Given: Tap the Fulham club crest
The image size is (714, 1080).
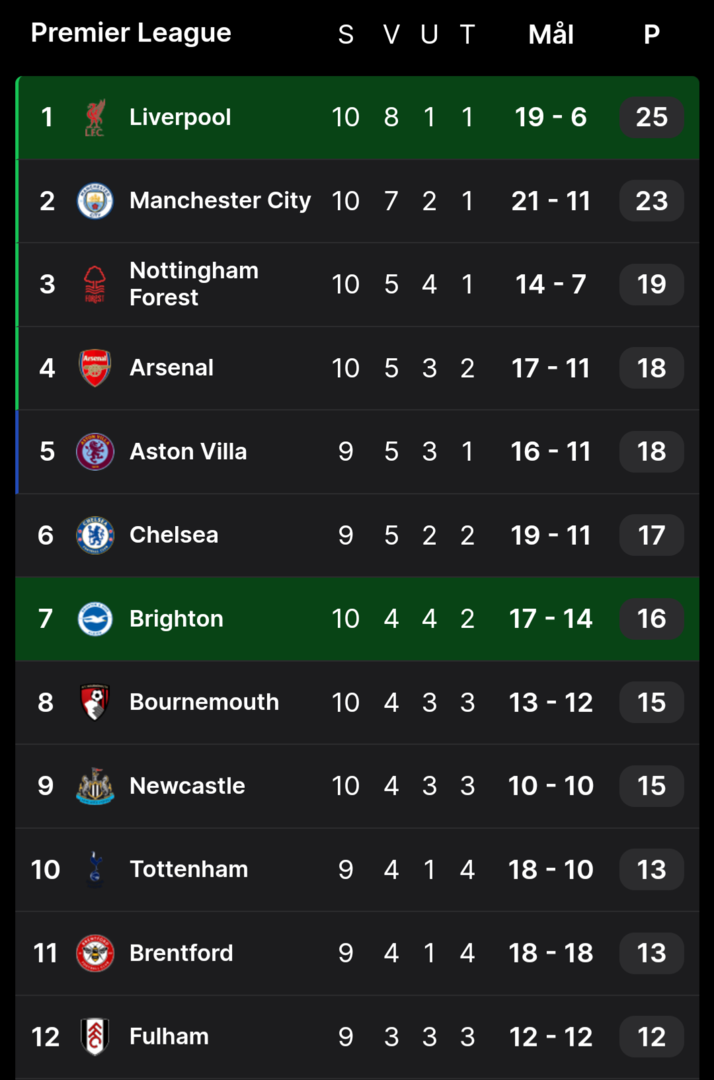Looking at the screenshot, I should (x=95, y=1036).
